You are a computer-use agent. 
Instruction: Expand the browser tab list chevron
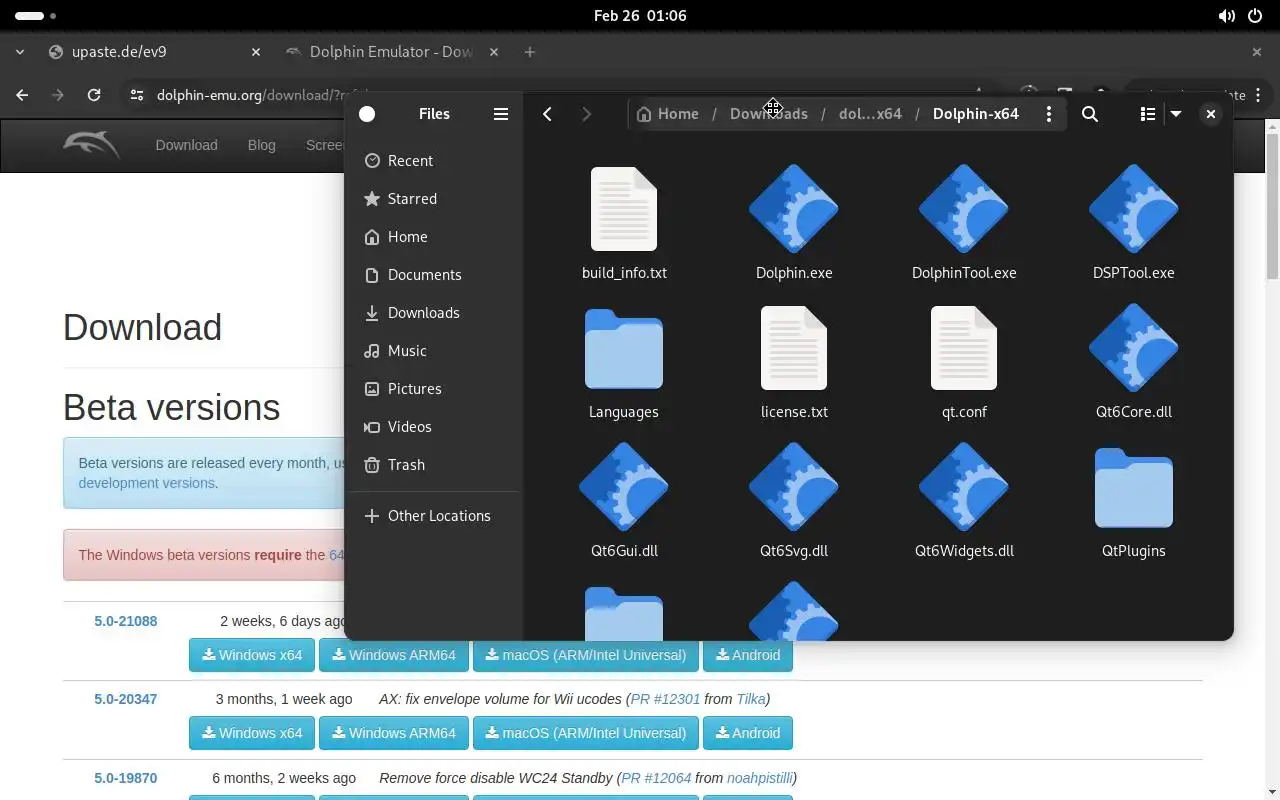[19, 52]
